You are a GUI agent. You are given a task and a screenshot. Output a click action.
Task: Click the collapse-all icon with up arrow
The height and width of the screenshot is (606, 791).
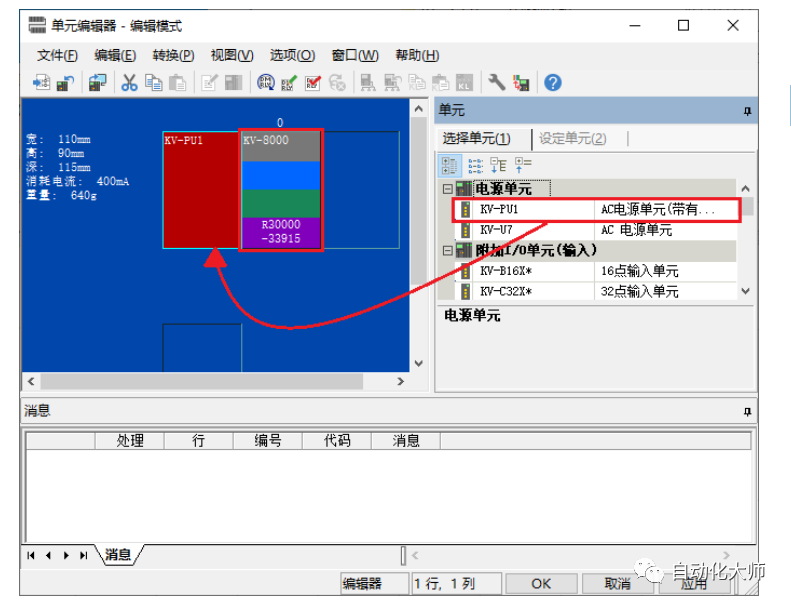point(523,165)
